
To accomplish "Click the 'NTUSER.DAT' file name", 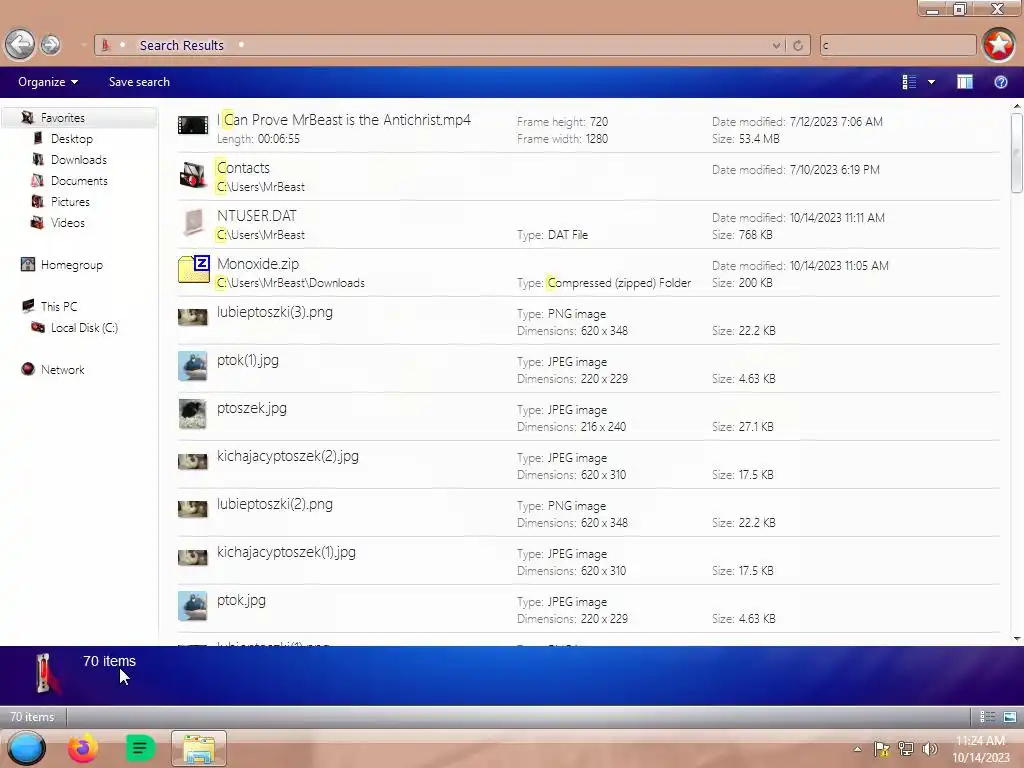I will tap(257, 216).
